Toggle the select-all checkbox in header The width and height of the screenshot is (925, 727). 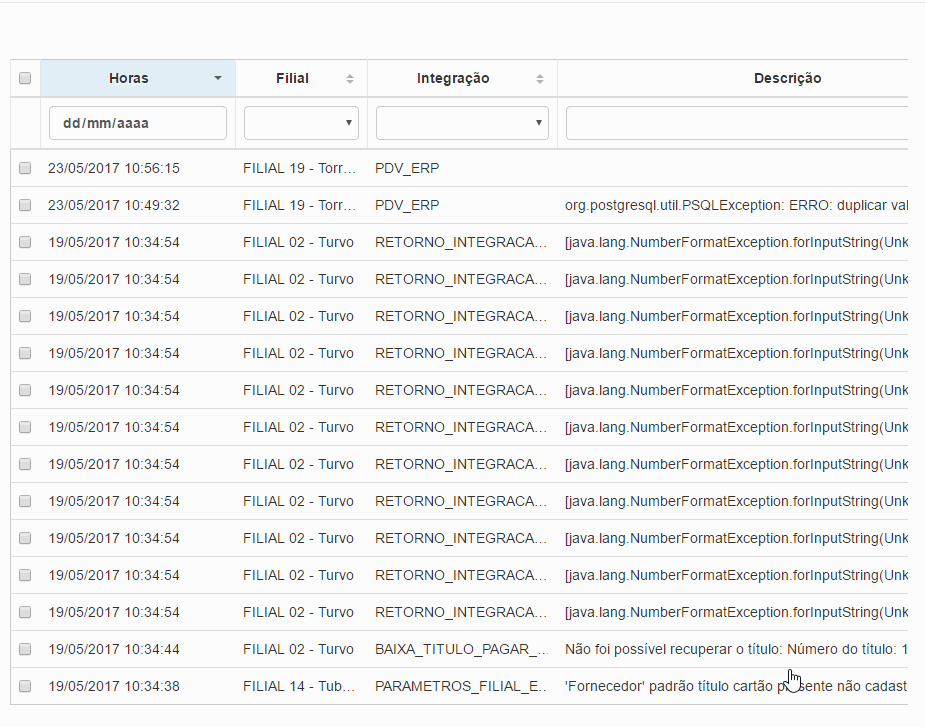[25, 78]
